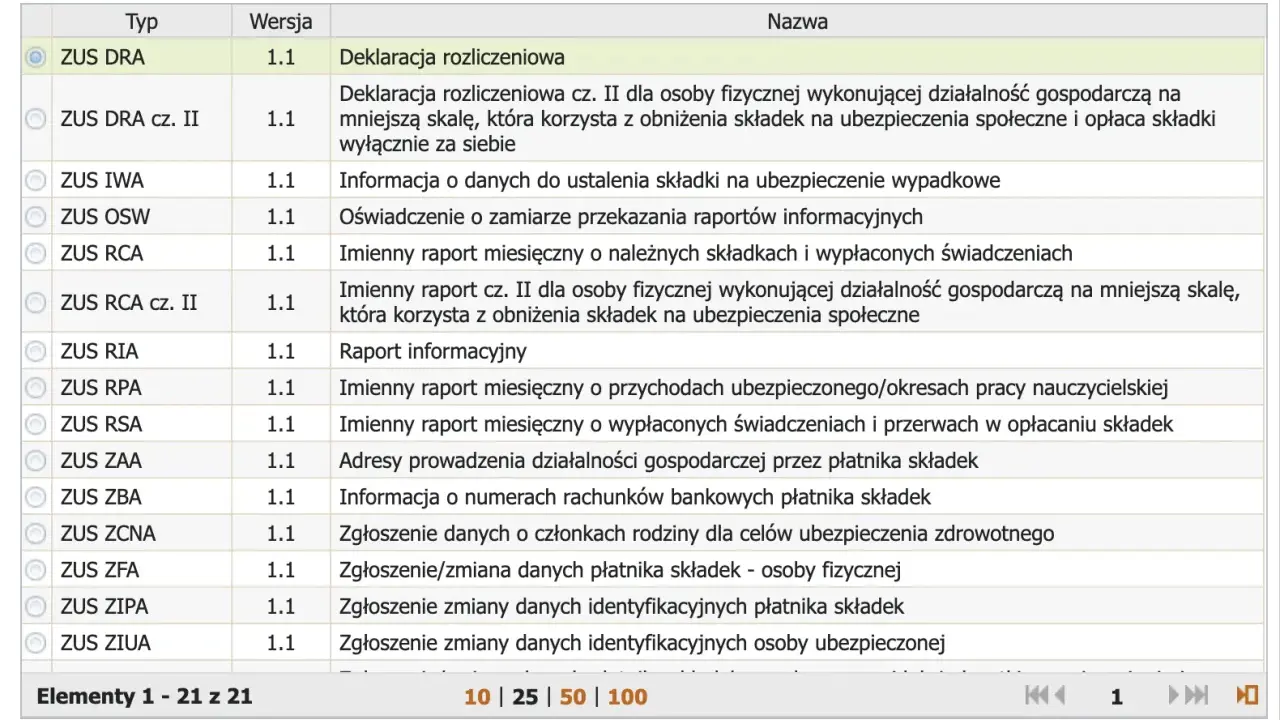The width and height of the screenshot is (1280, 720).
Task: Click the current page number 1
Action: [1117, 697]
